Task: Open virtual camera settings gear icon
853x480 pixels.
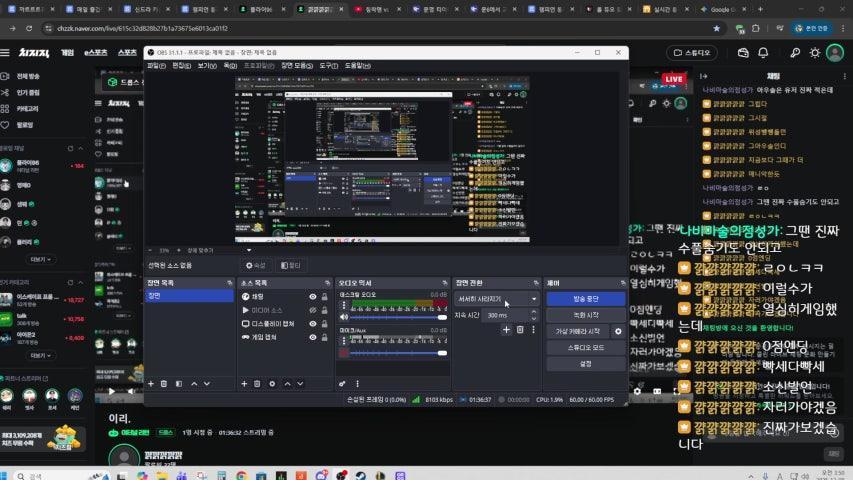Action: [x=618, y=331]
